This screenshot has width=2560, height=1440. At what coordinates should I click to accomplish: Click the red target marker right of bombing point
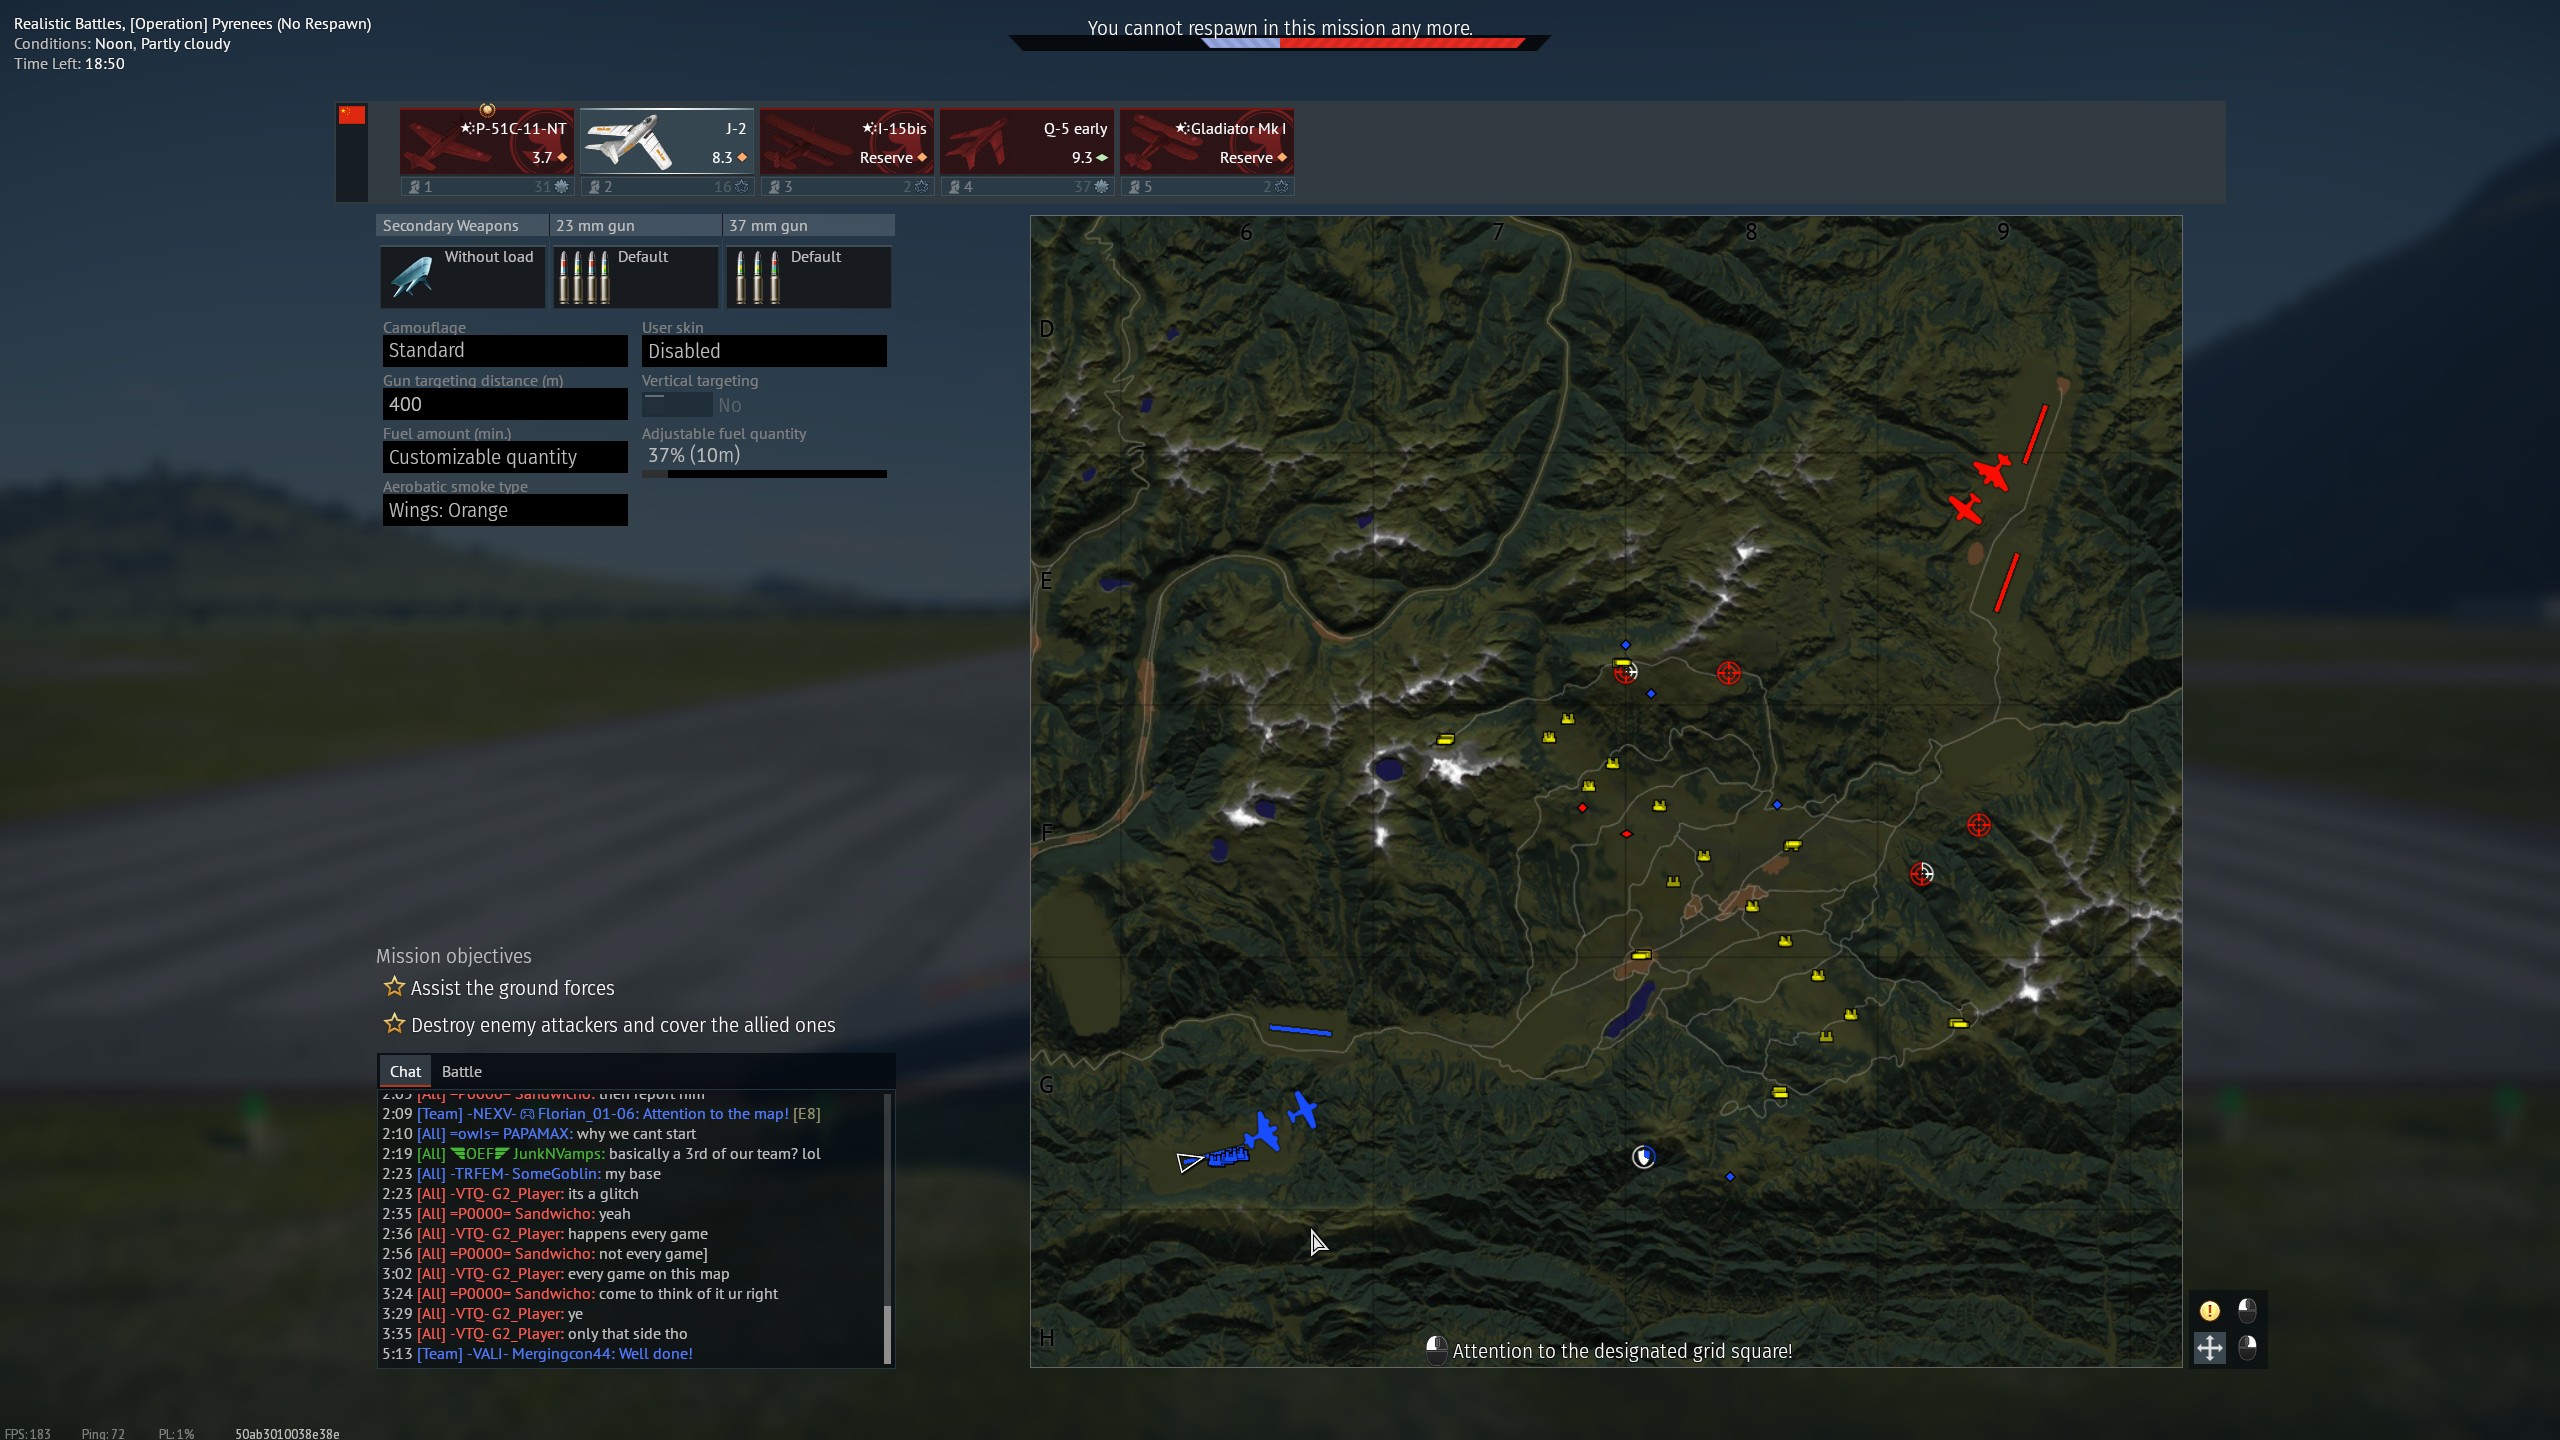(x=1728, y=673)
